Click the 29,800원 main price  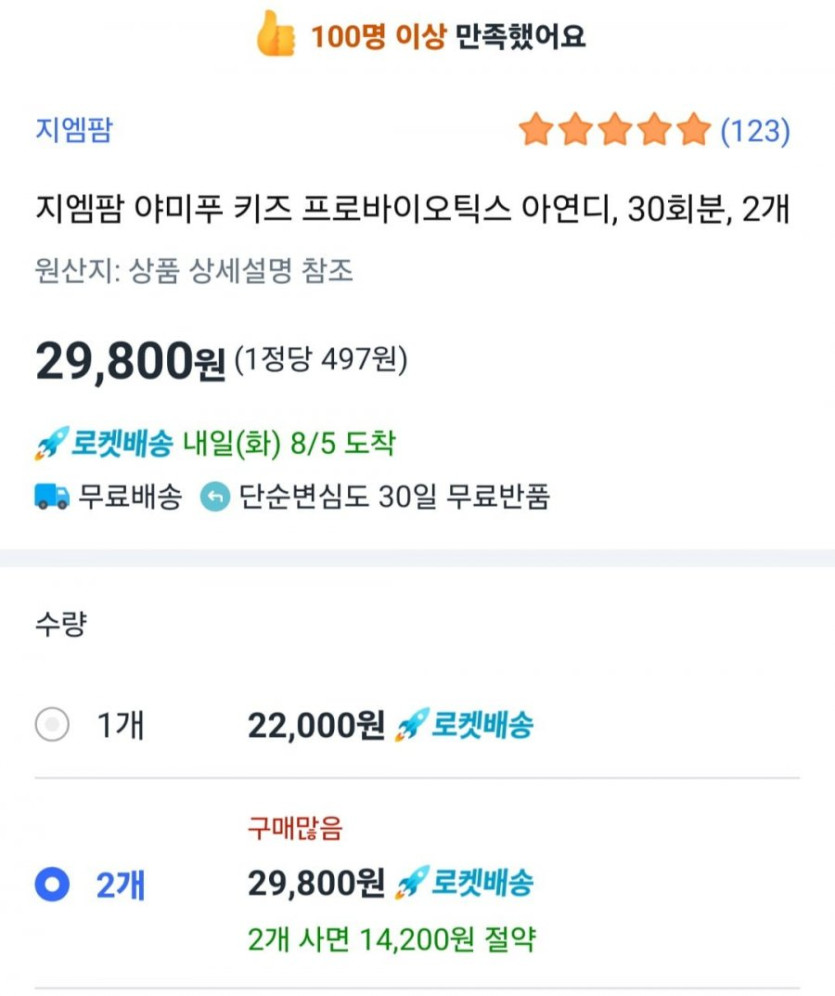coord(130,361)
